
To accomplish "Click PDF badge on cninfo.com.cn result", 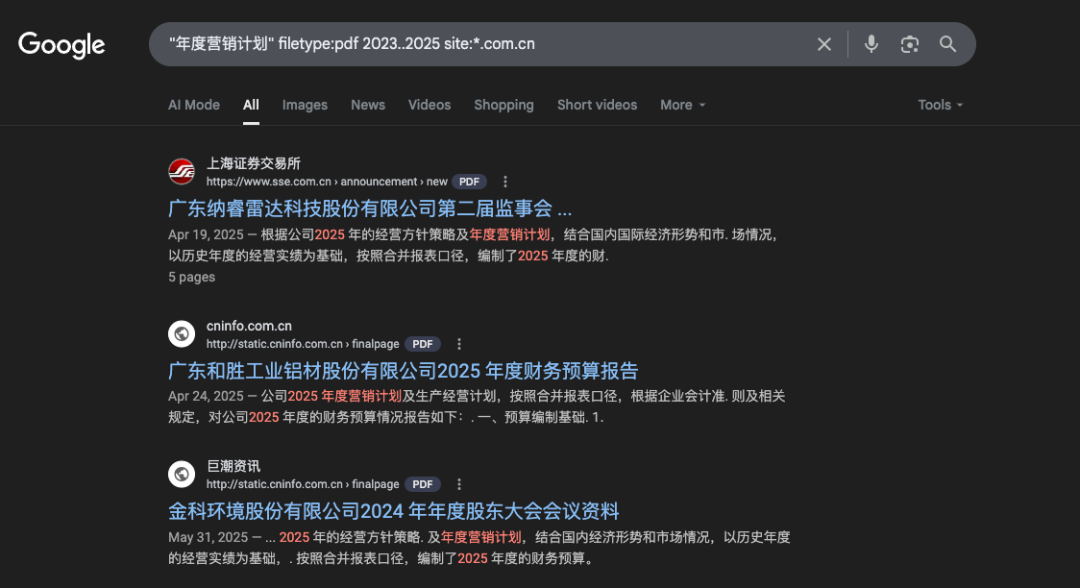I will (x=422, y=344).
